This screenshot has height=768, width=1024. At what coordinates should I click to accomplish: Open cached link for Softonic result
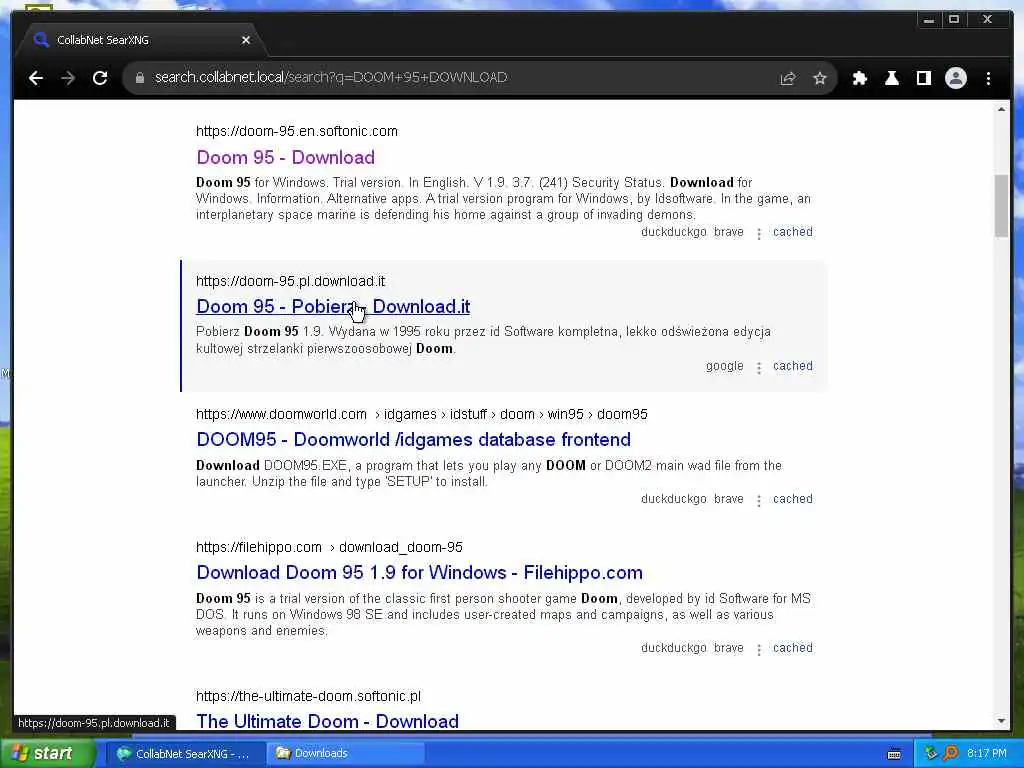pos(793,232)
